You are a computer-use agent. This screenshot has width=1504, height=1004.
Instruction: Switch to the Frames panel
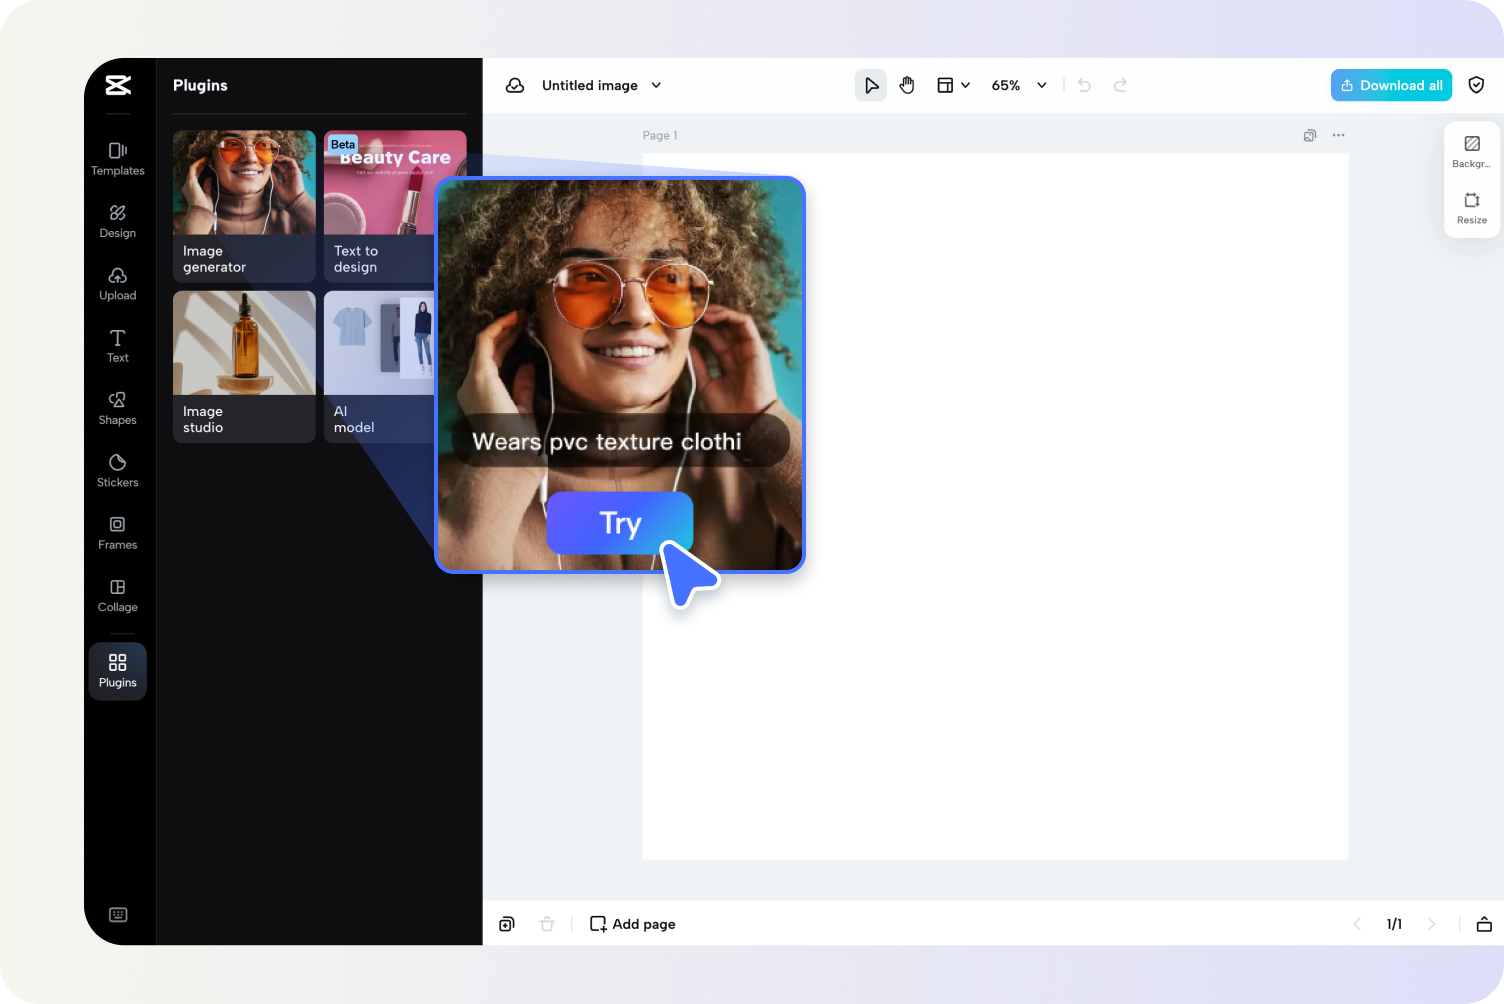[117, 533]
